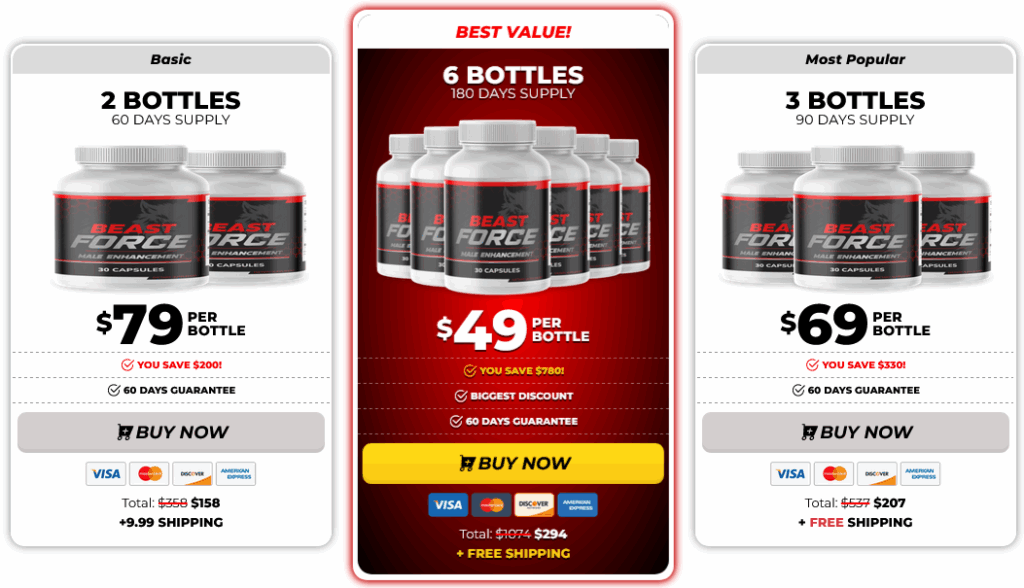This screenshot has height=588, width=1024.
Task: Click Mastercard icon in the Basic package
Action: tap(150, 474)
